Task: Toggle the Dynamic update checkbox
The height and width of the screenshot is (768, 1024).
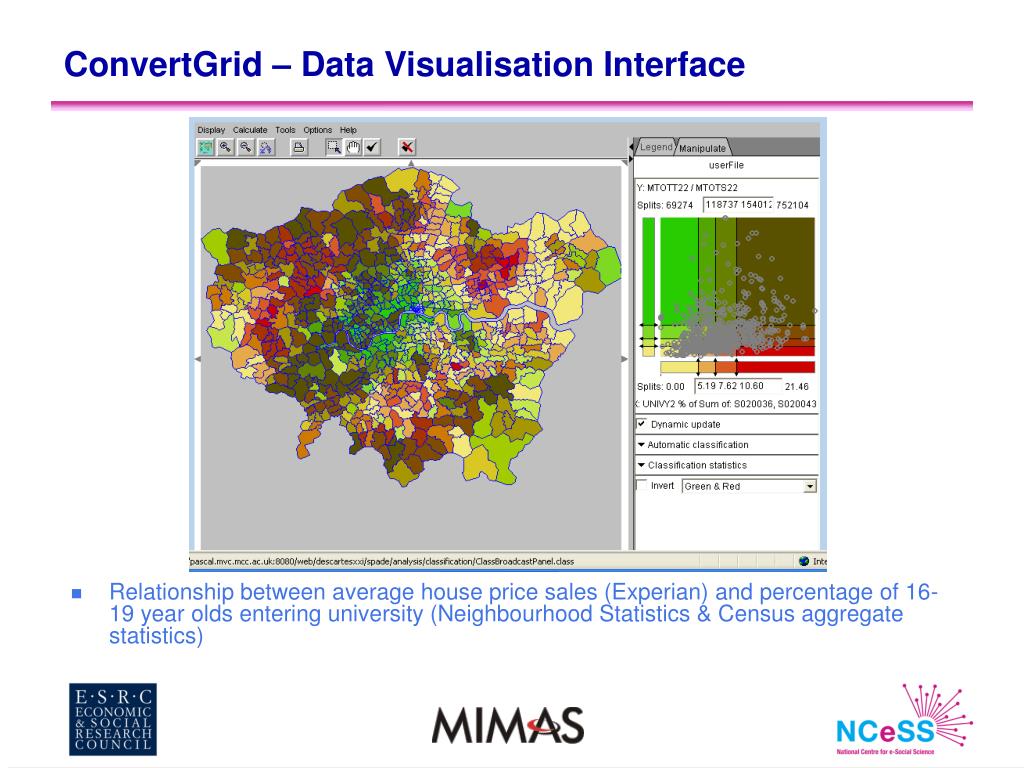Action: 642,423
